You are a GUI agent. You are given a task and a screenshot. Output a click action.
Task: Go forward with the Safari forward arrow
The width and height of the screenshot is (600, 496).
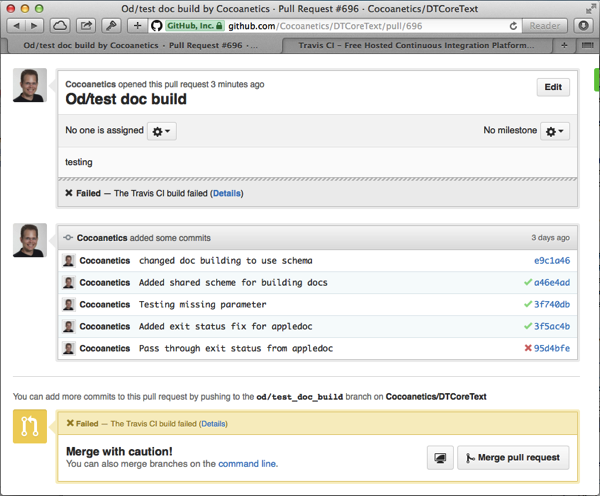click(x=34, y=26)
